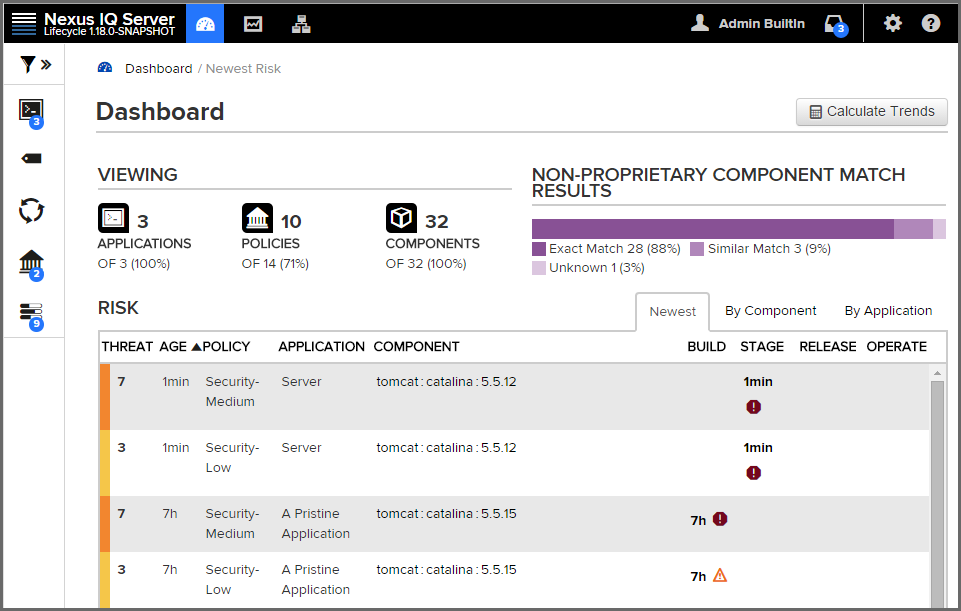961x611 pixels.
Task: Click the OPERATE column header
Action: [x=896, y=347]
